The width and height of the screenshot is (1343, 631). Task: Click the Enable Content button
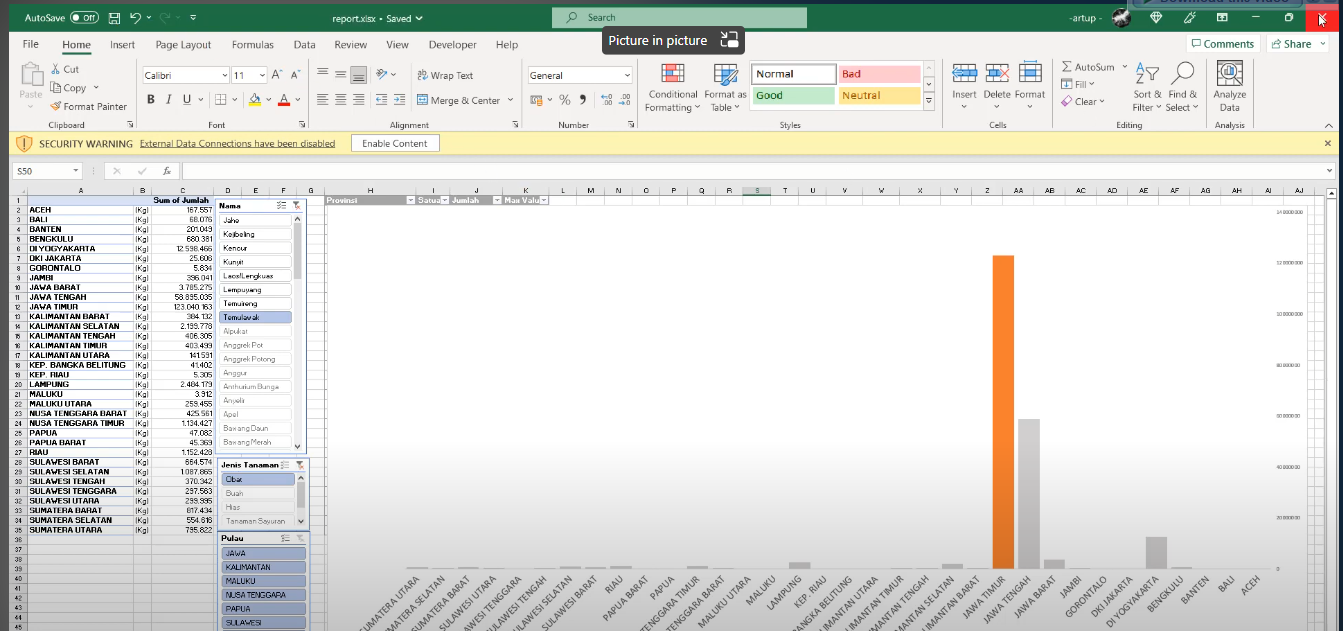[x=395, y=143]
